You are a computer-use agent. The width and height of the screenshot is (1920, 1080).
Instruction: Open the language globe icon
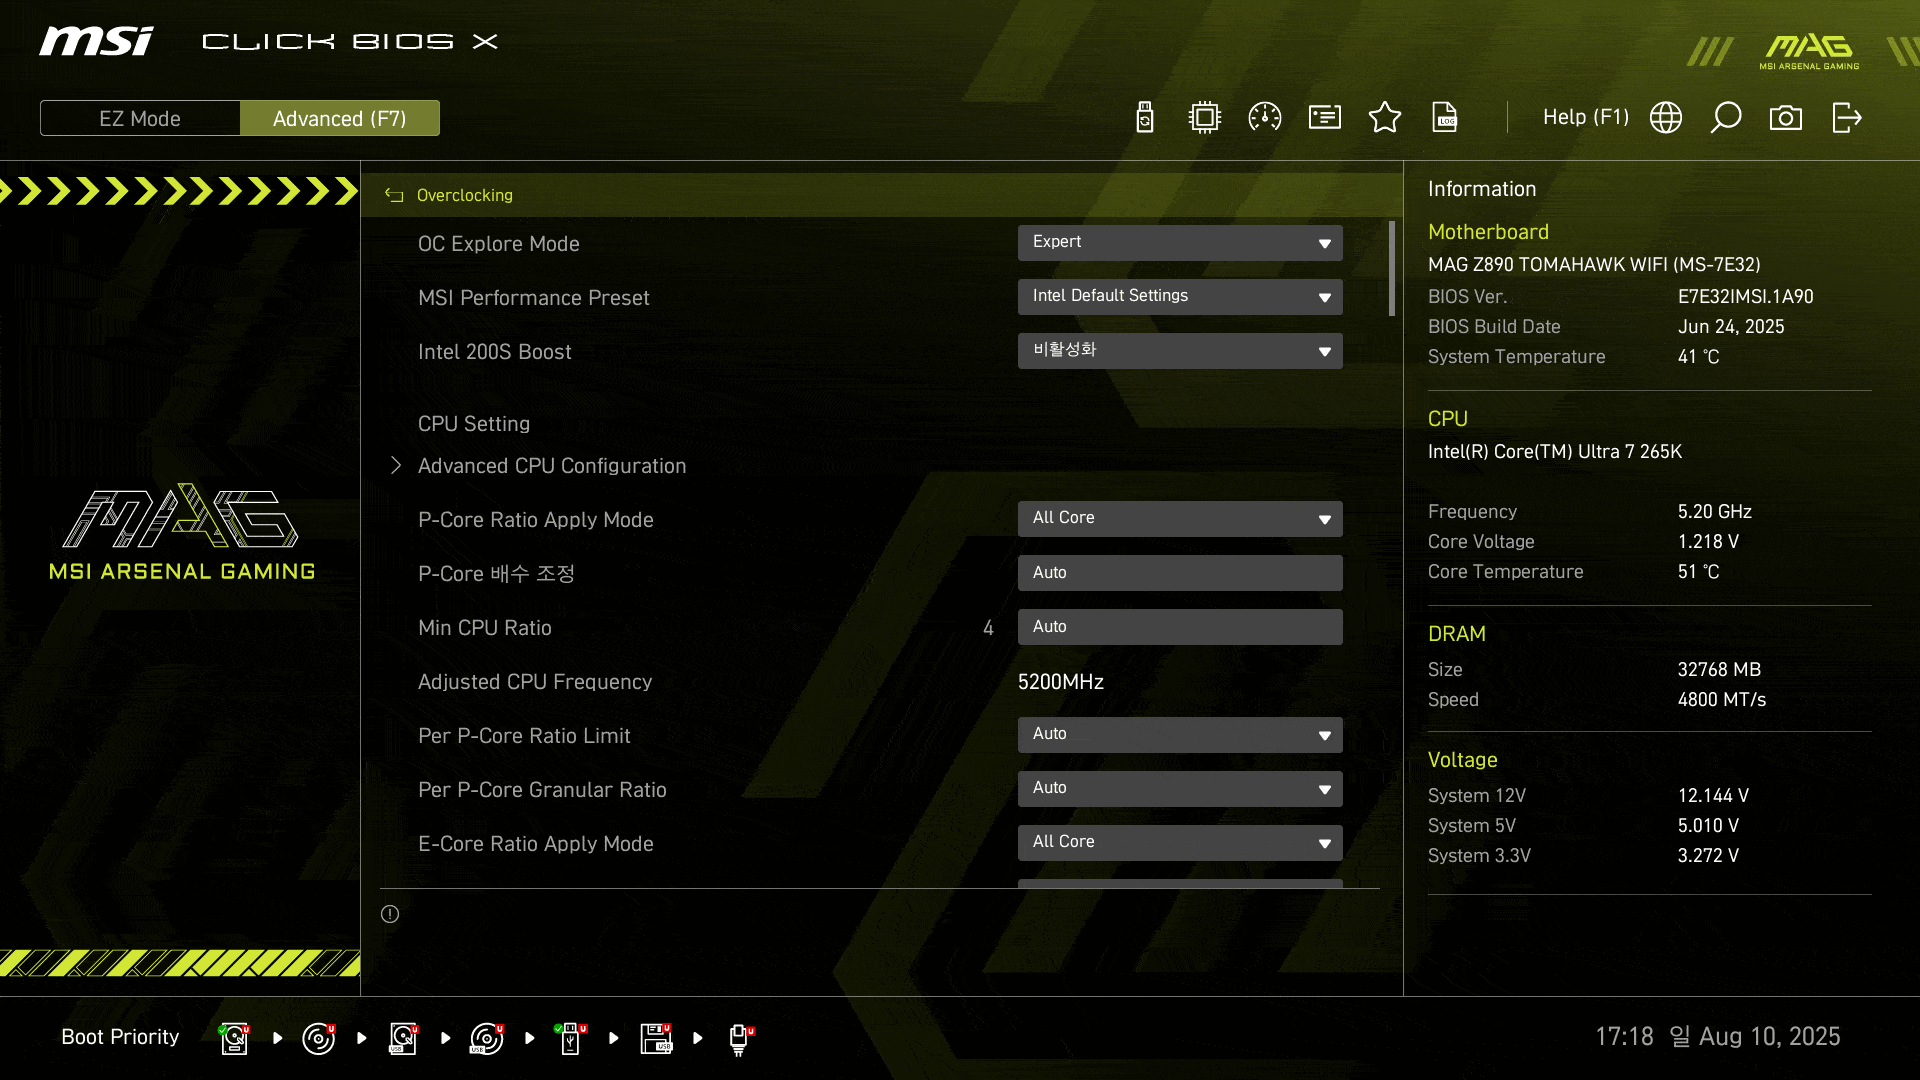tap(1666, 118)
